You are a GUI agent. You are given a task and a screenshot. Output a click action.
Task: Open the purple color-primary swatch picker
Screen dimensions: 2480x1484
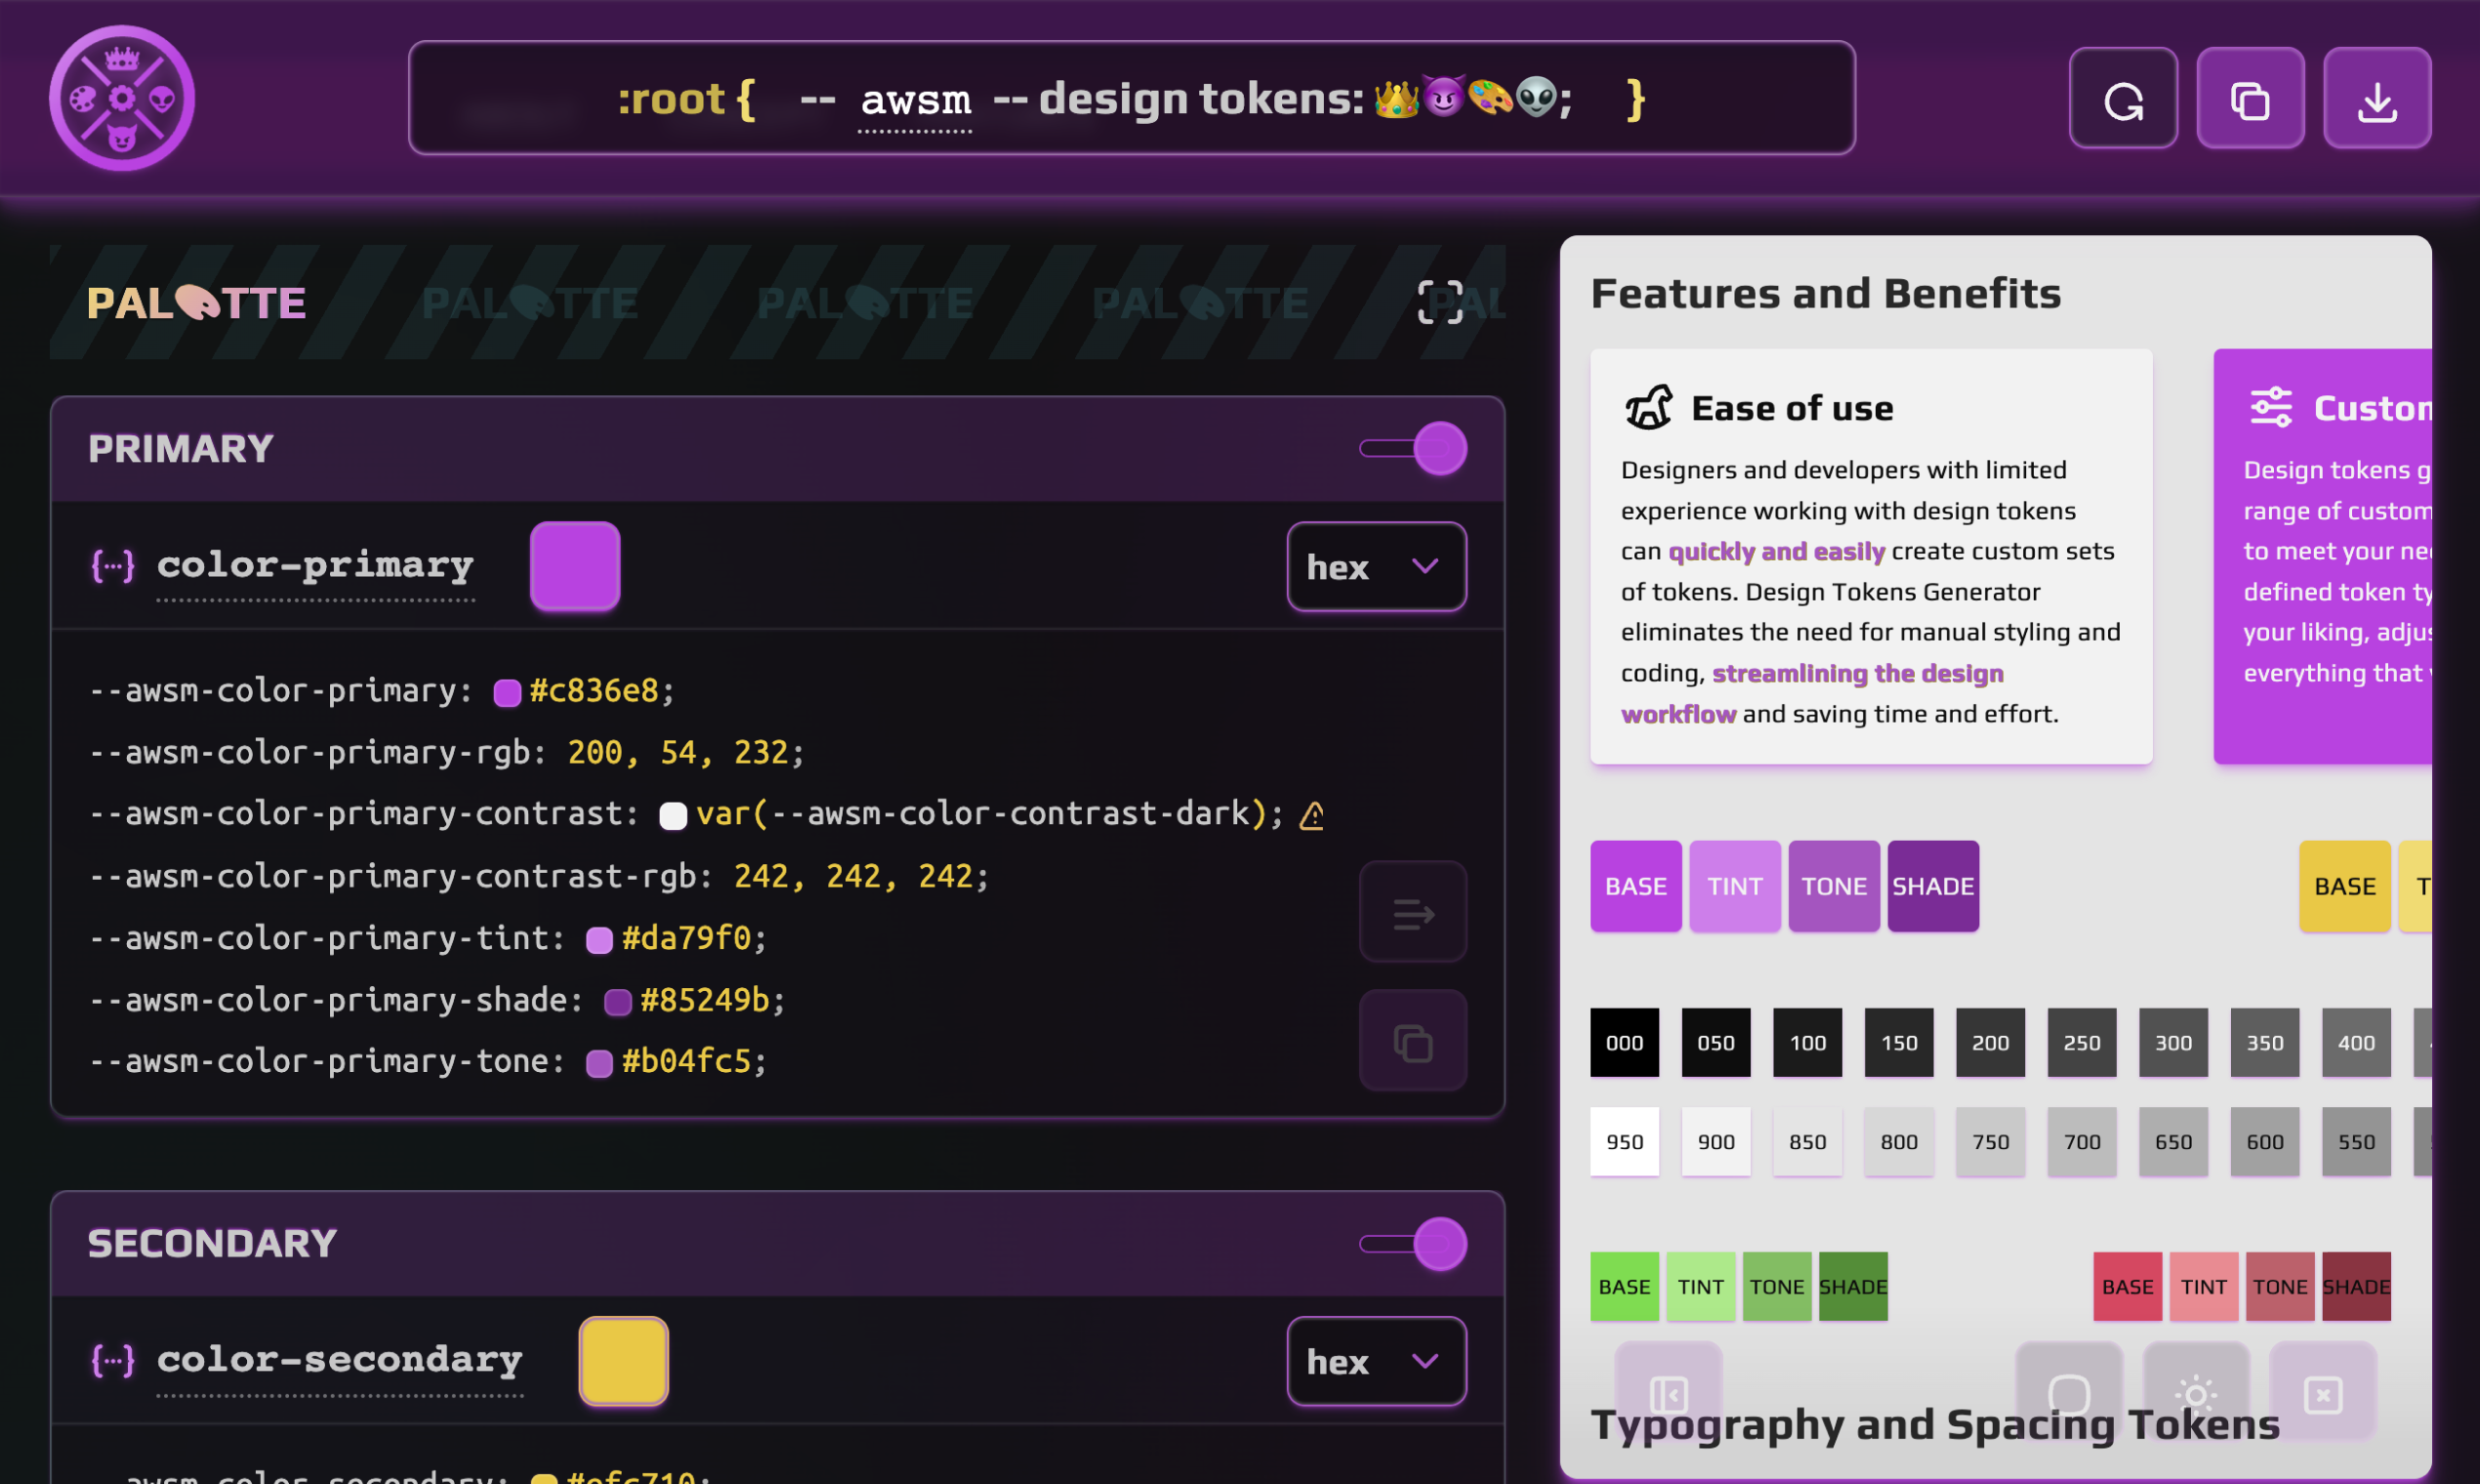point(575,566)
